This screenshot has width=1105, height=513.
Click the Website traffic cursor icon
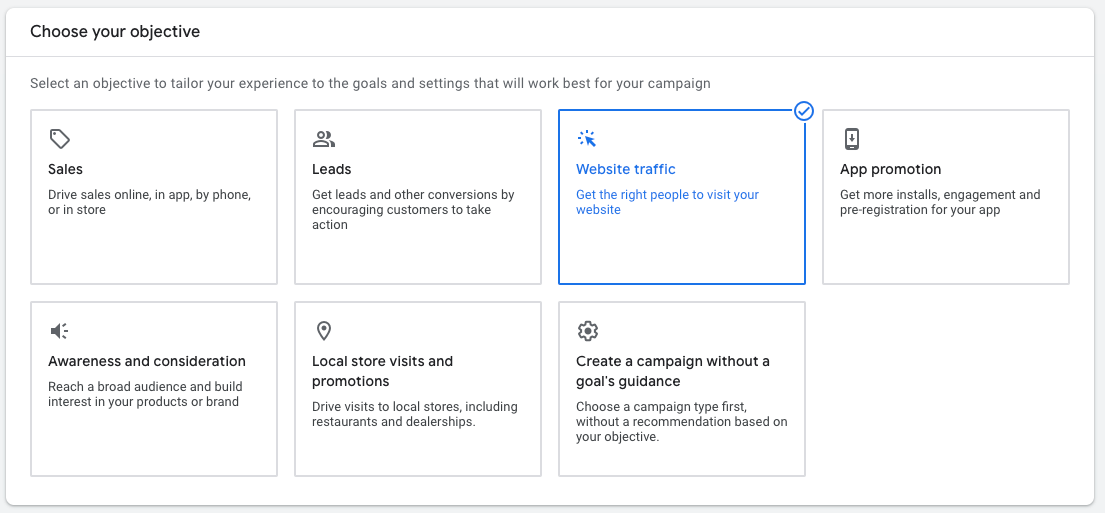coord(586,139)
